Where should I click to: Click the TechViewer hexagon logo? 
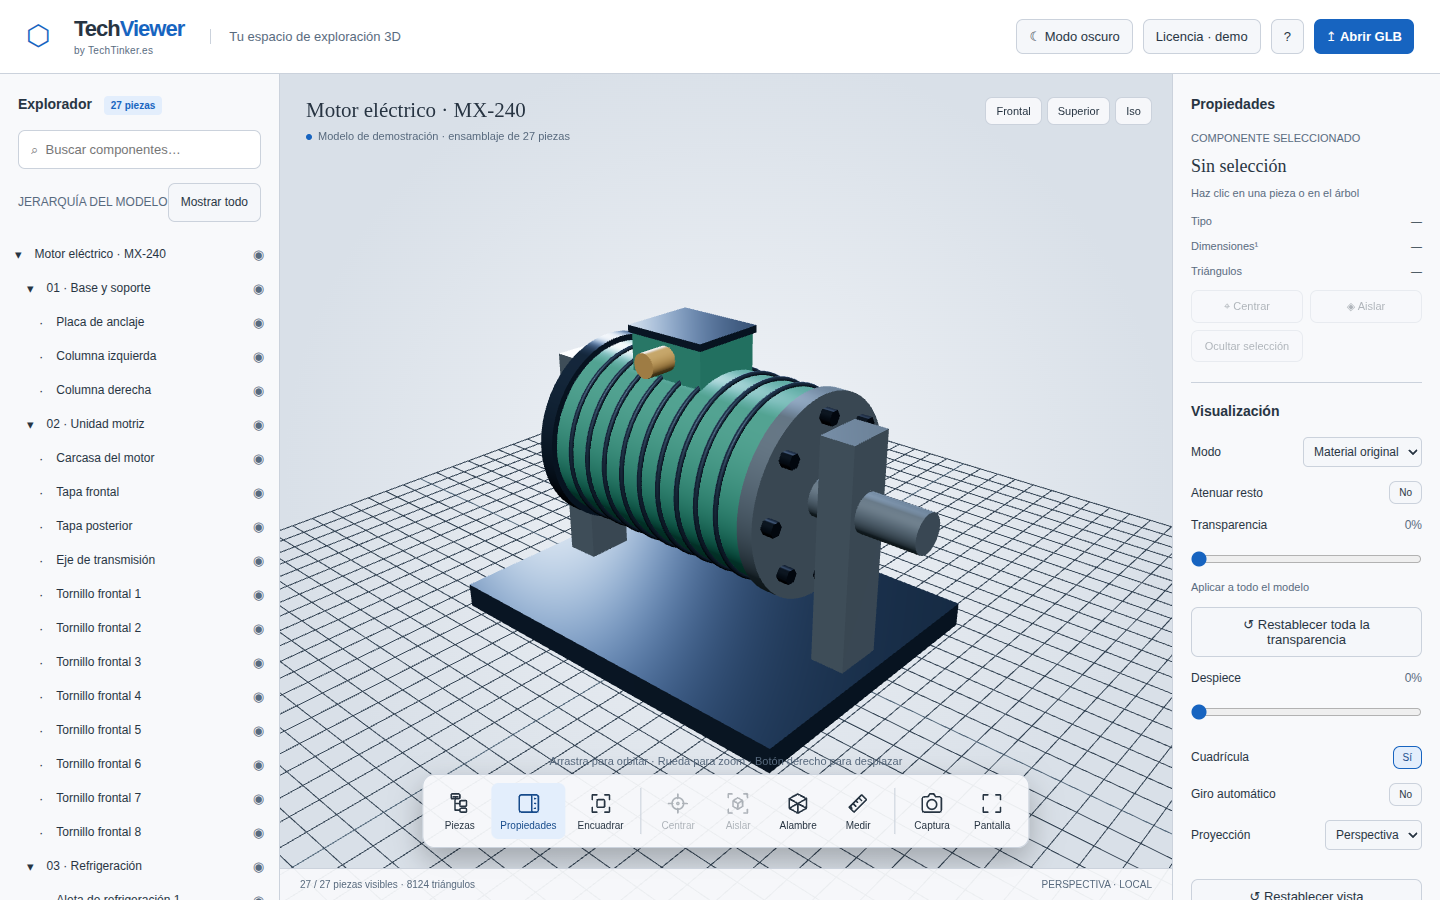click(x=38, y=36)
